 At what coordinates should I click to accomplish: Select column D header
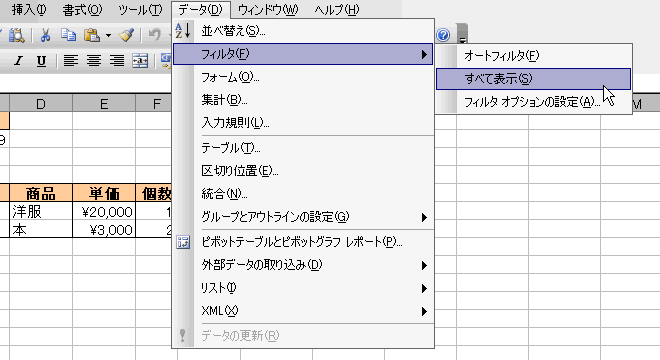(41, 103)
